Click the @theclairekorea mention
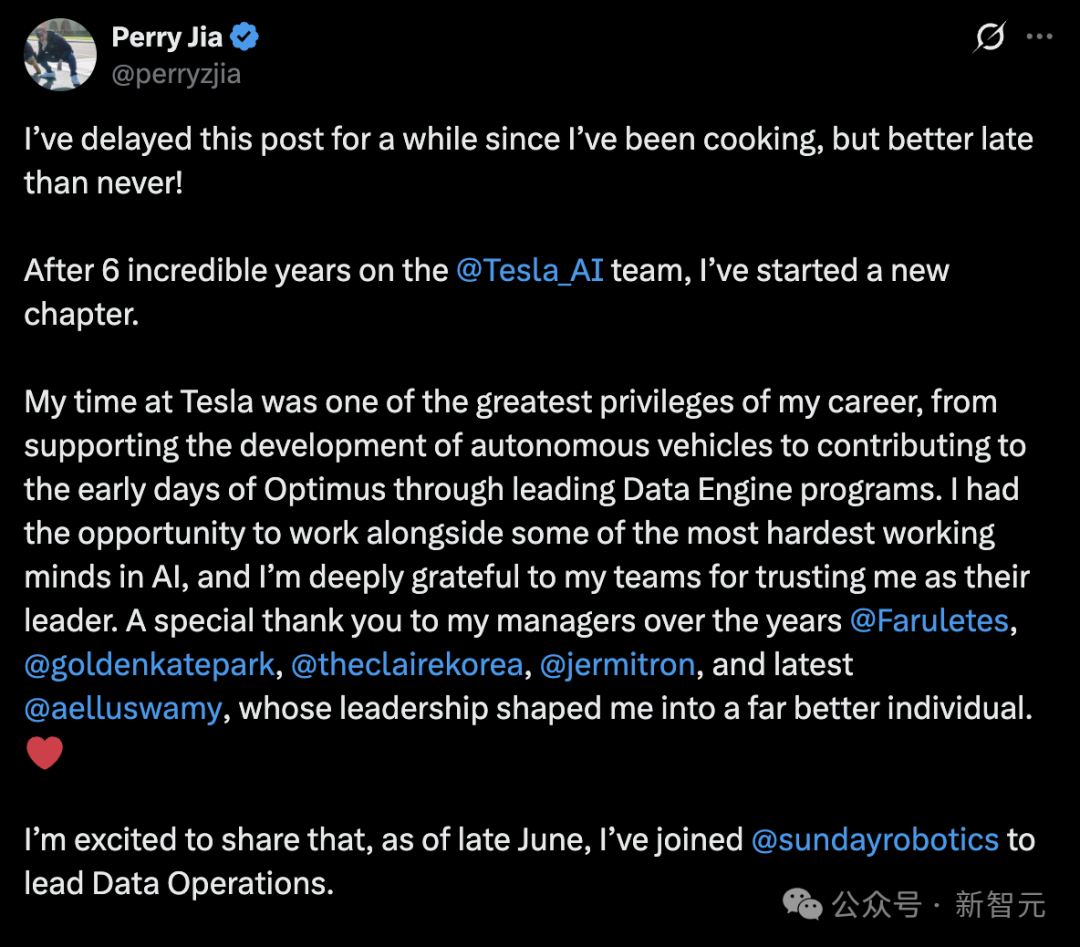Screen dimensions: 1080x947 pos(404,664)
